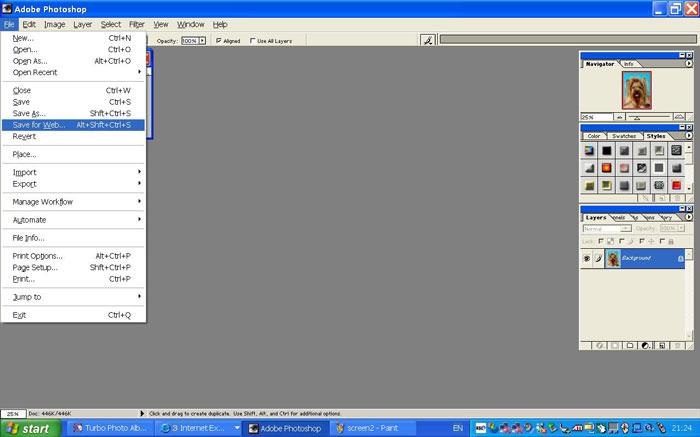Image resolution: width=700 pixels, height=437 pixels.
Task: Zoom out with the Navigator small-mountains icon
Action: click(x=620, y=117)
